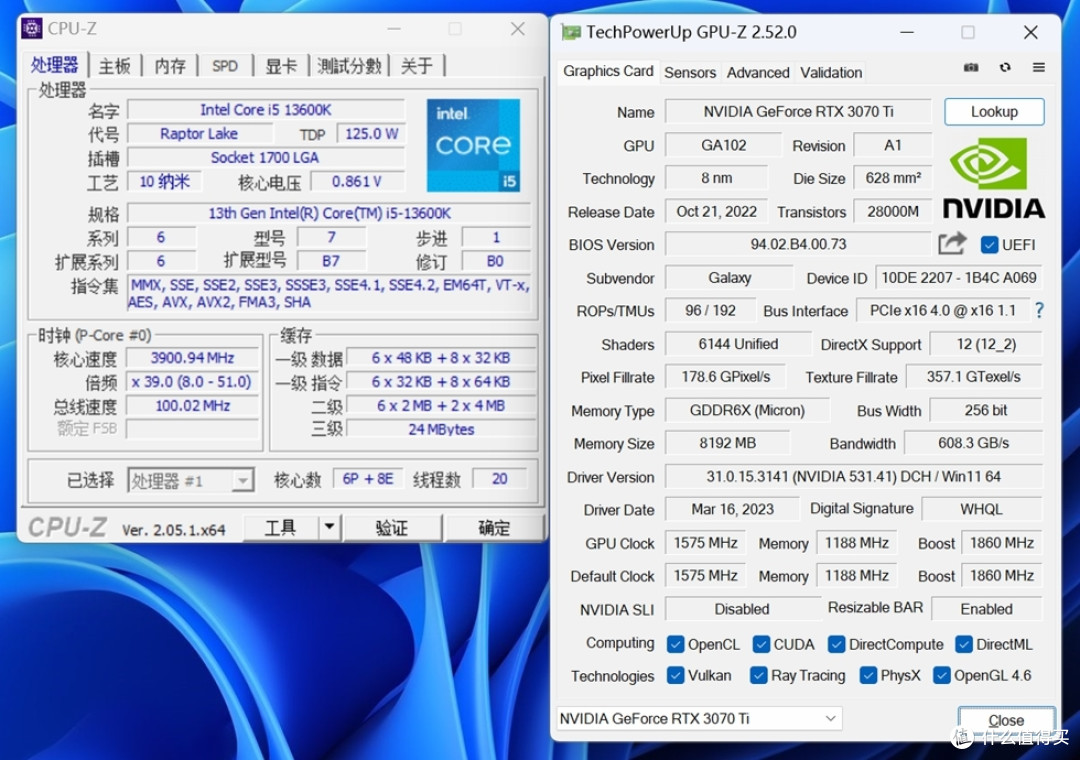1080x760 pixels.
Task: Click the Digital Signature value WHQL
Action: click(982, 509)
